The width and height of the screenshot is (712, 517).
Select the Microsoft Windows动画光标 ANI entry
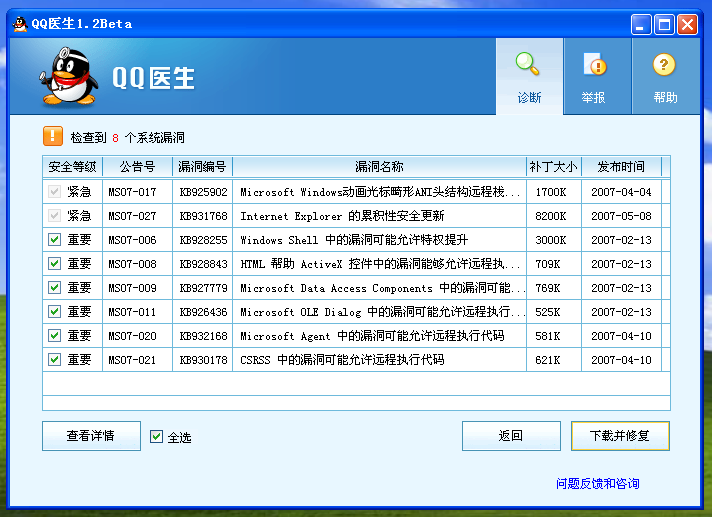(x=380, y=192)
